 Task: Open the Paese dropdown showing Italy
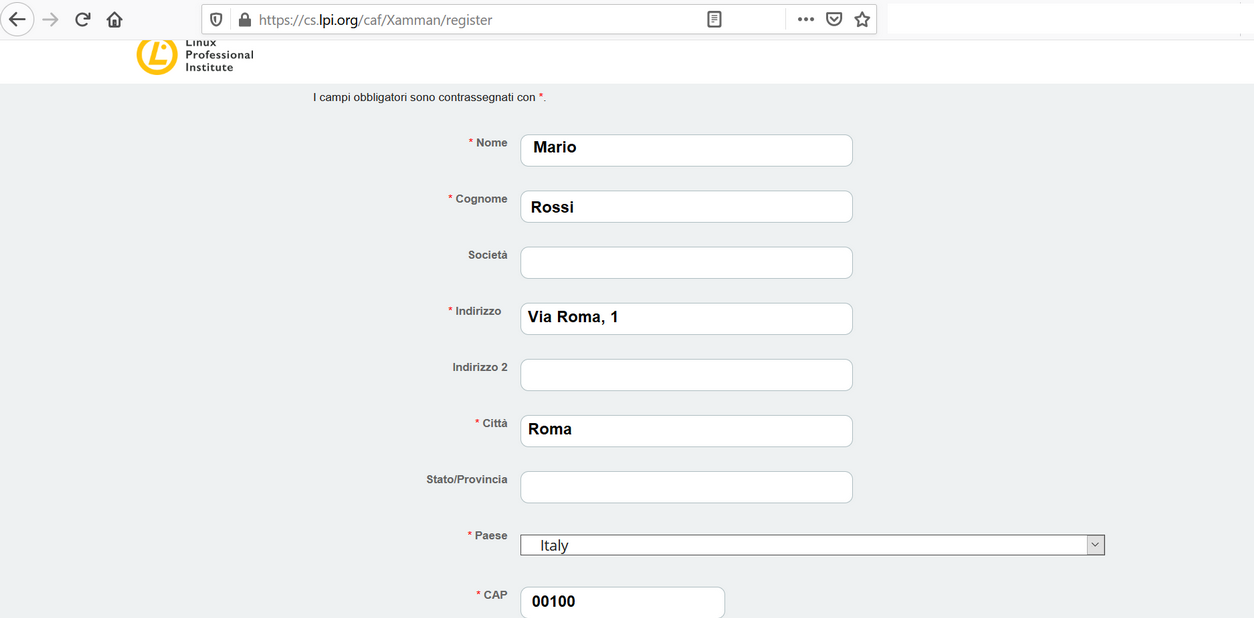point(812,545)
